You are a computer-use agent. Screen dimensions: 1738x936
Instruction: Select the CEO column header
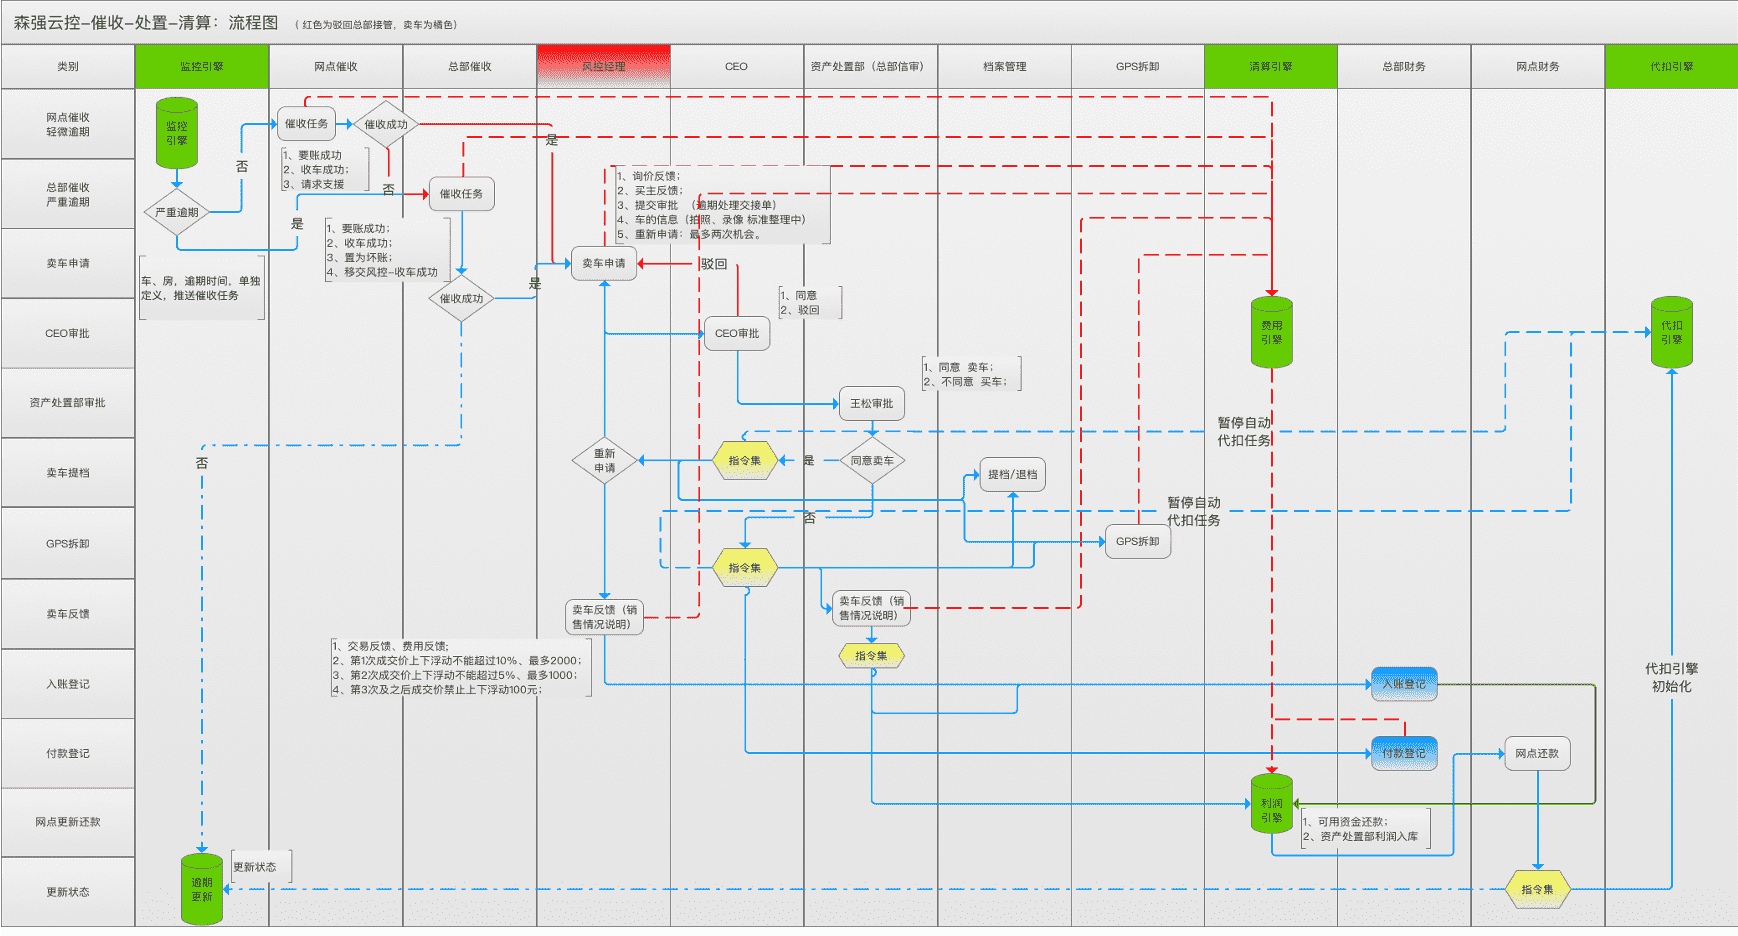click(x=737, y=66)
